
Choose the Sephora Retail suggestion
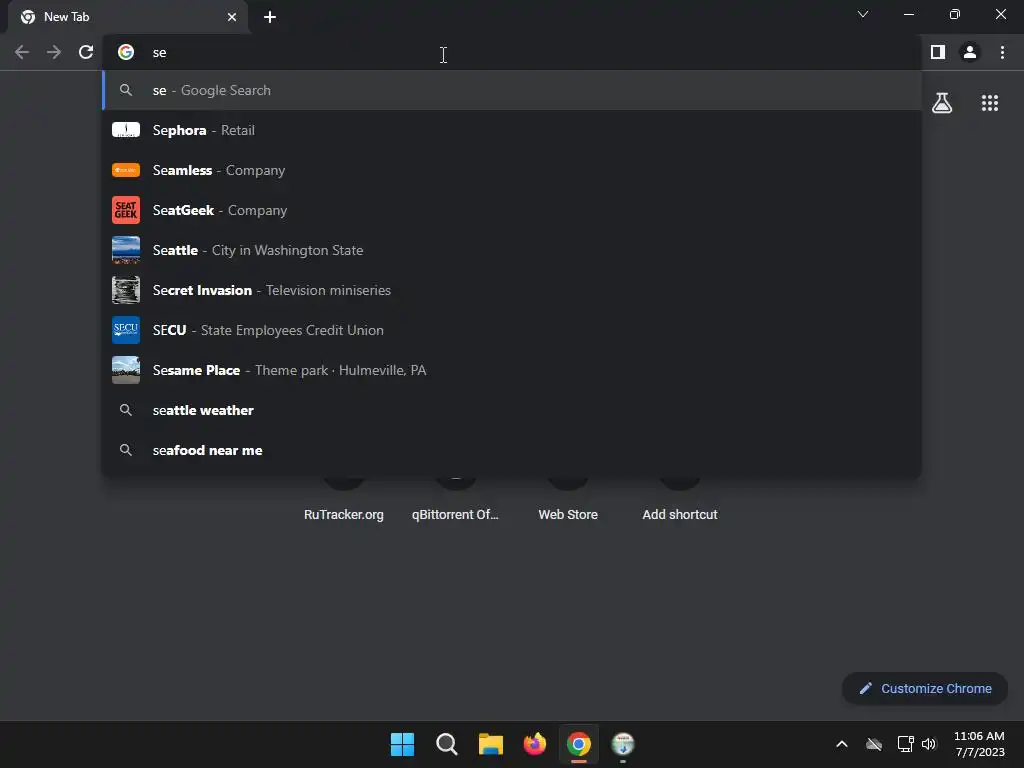512,130
